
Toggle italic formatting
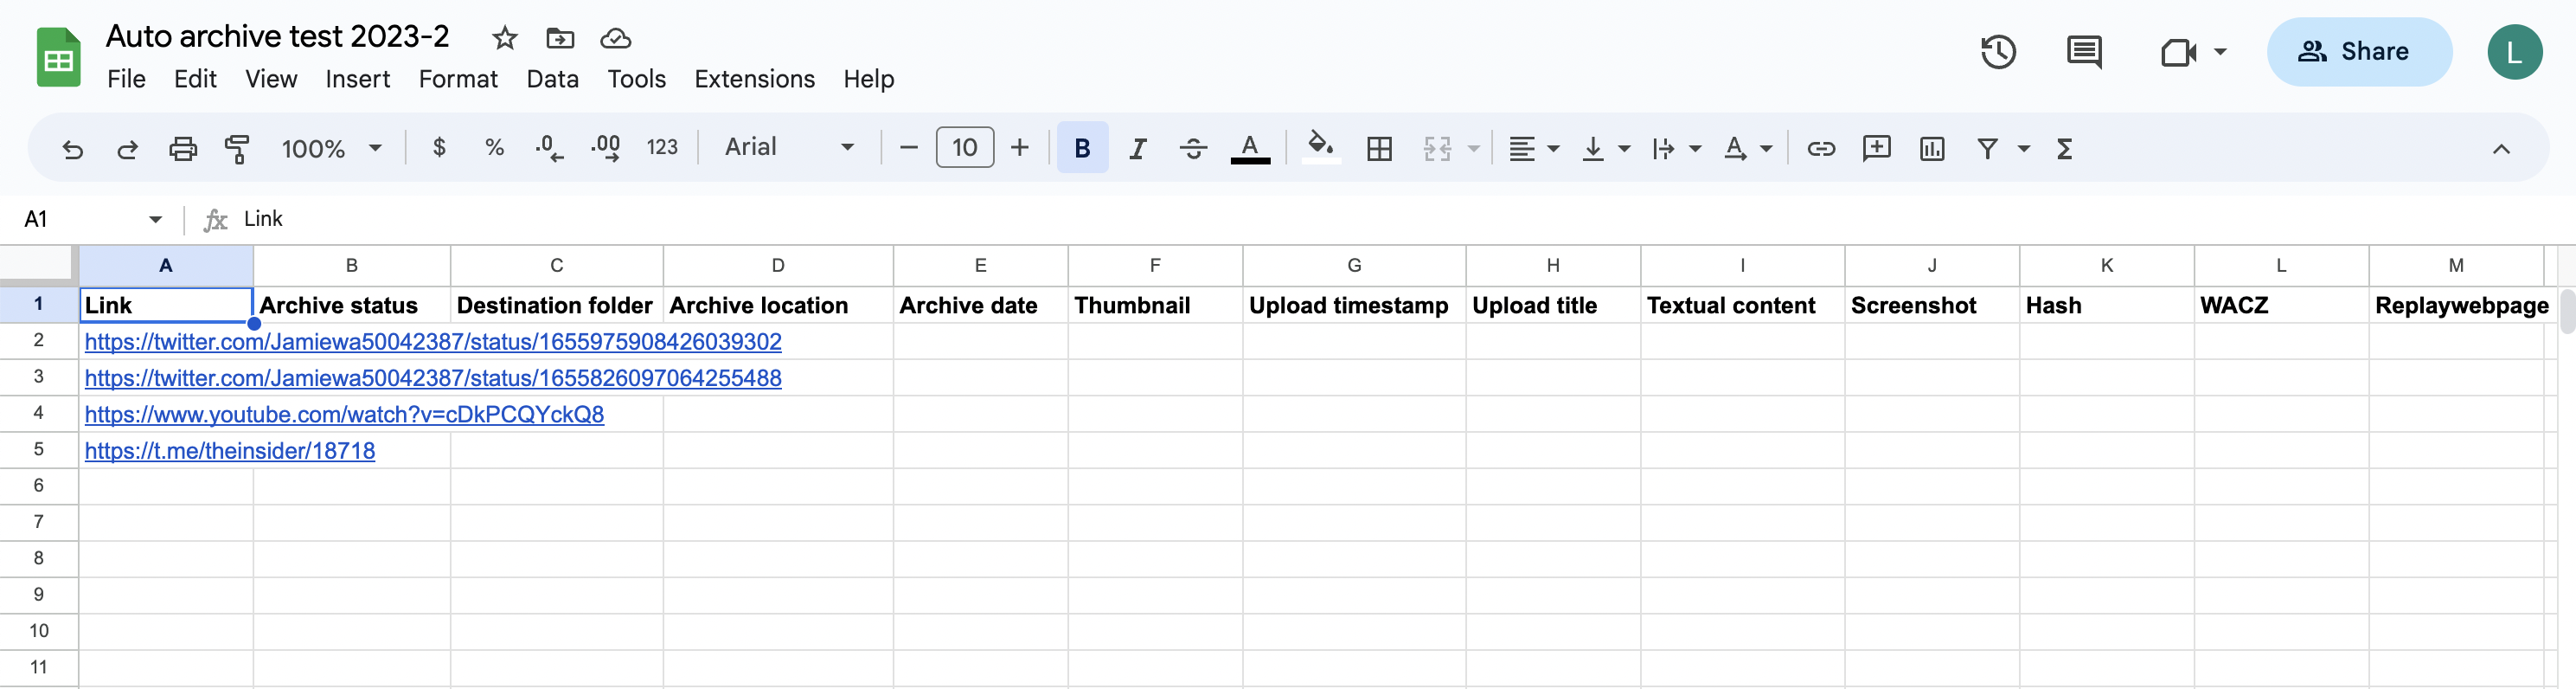click(x=1137, y=149)
